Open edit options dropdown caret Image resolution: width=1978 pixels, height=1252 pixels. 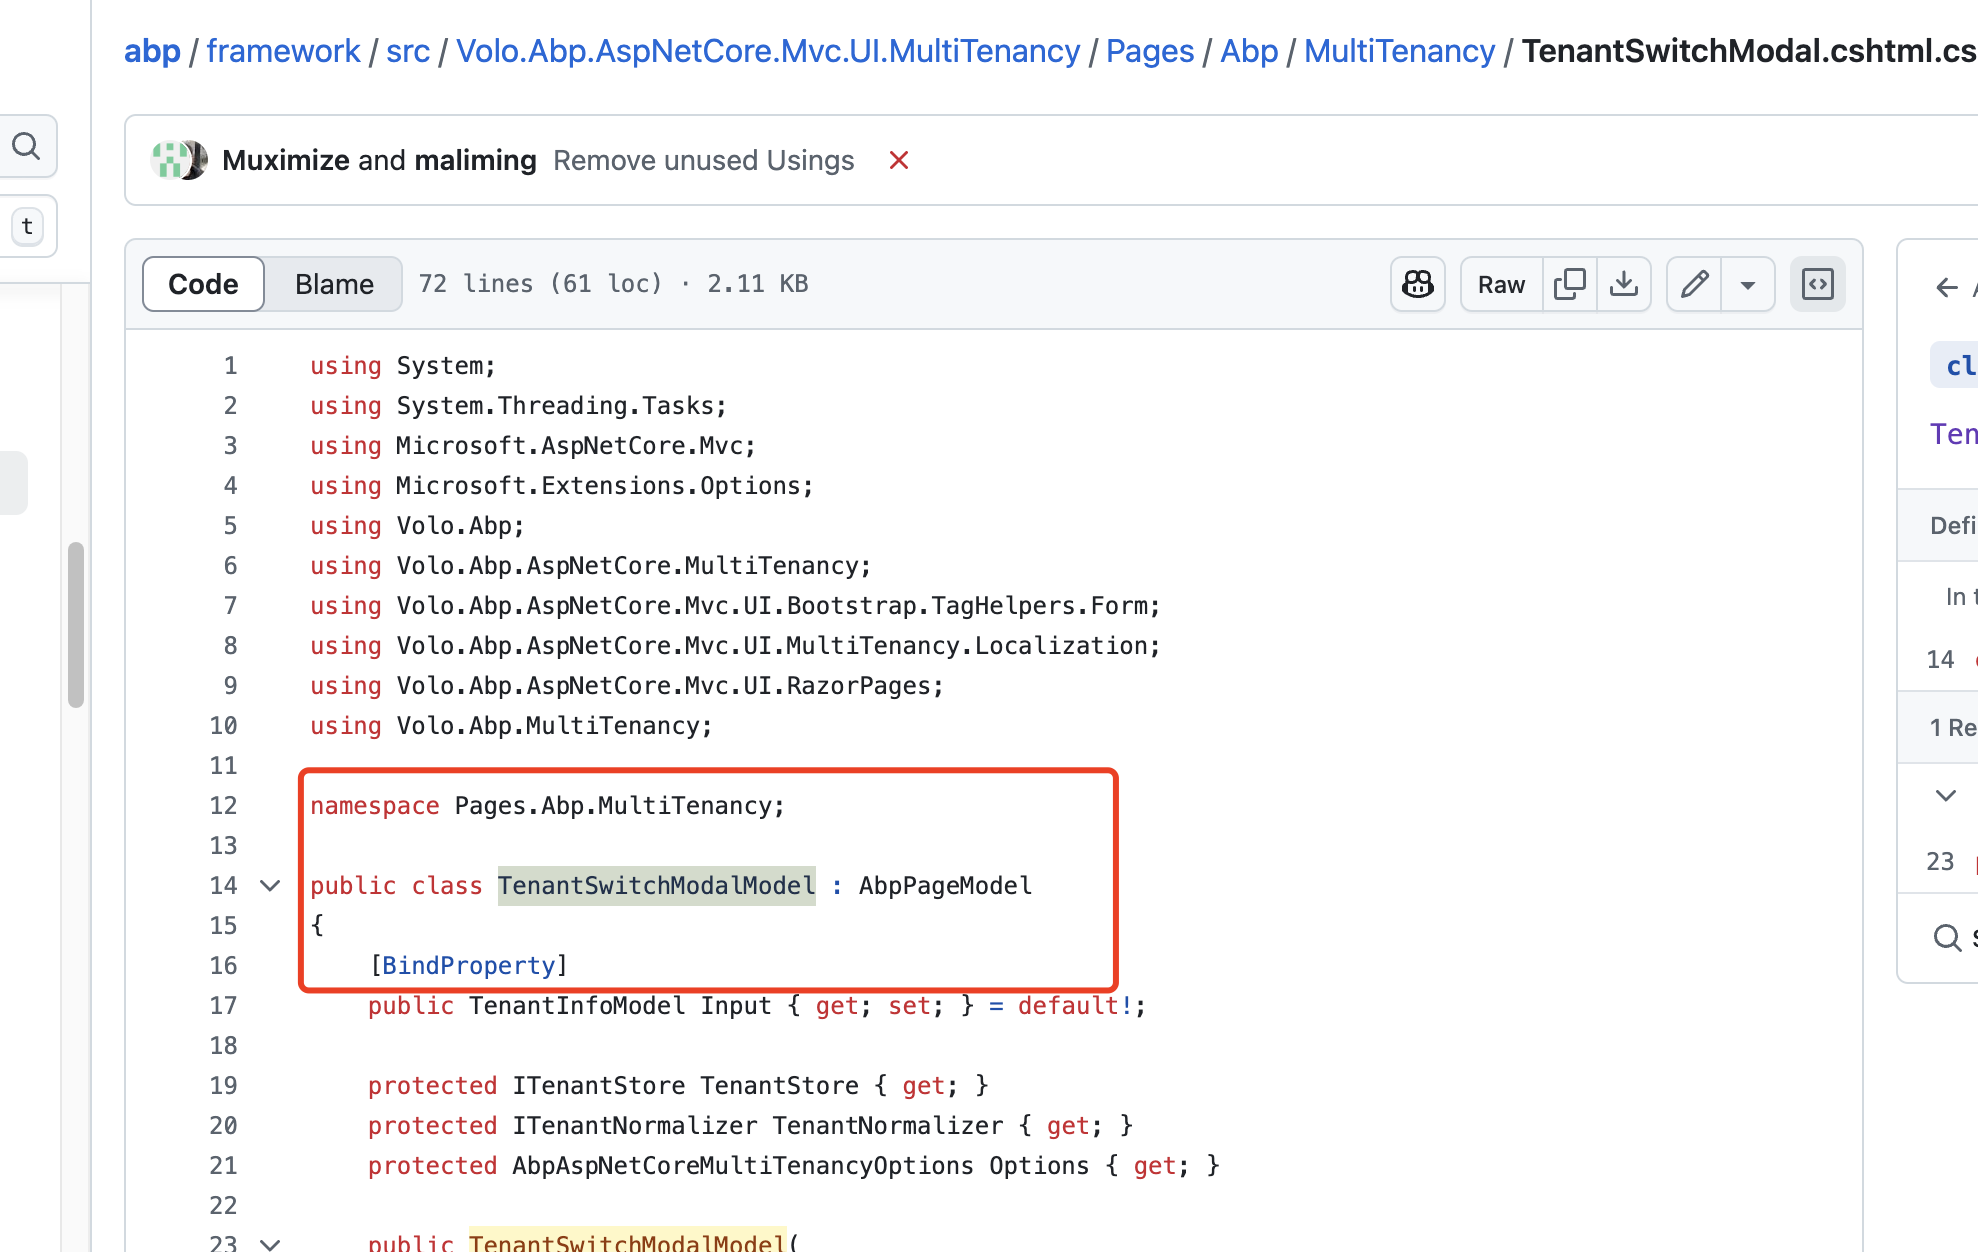[x=1747, y=284]
